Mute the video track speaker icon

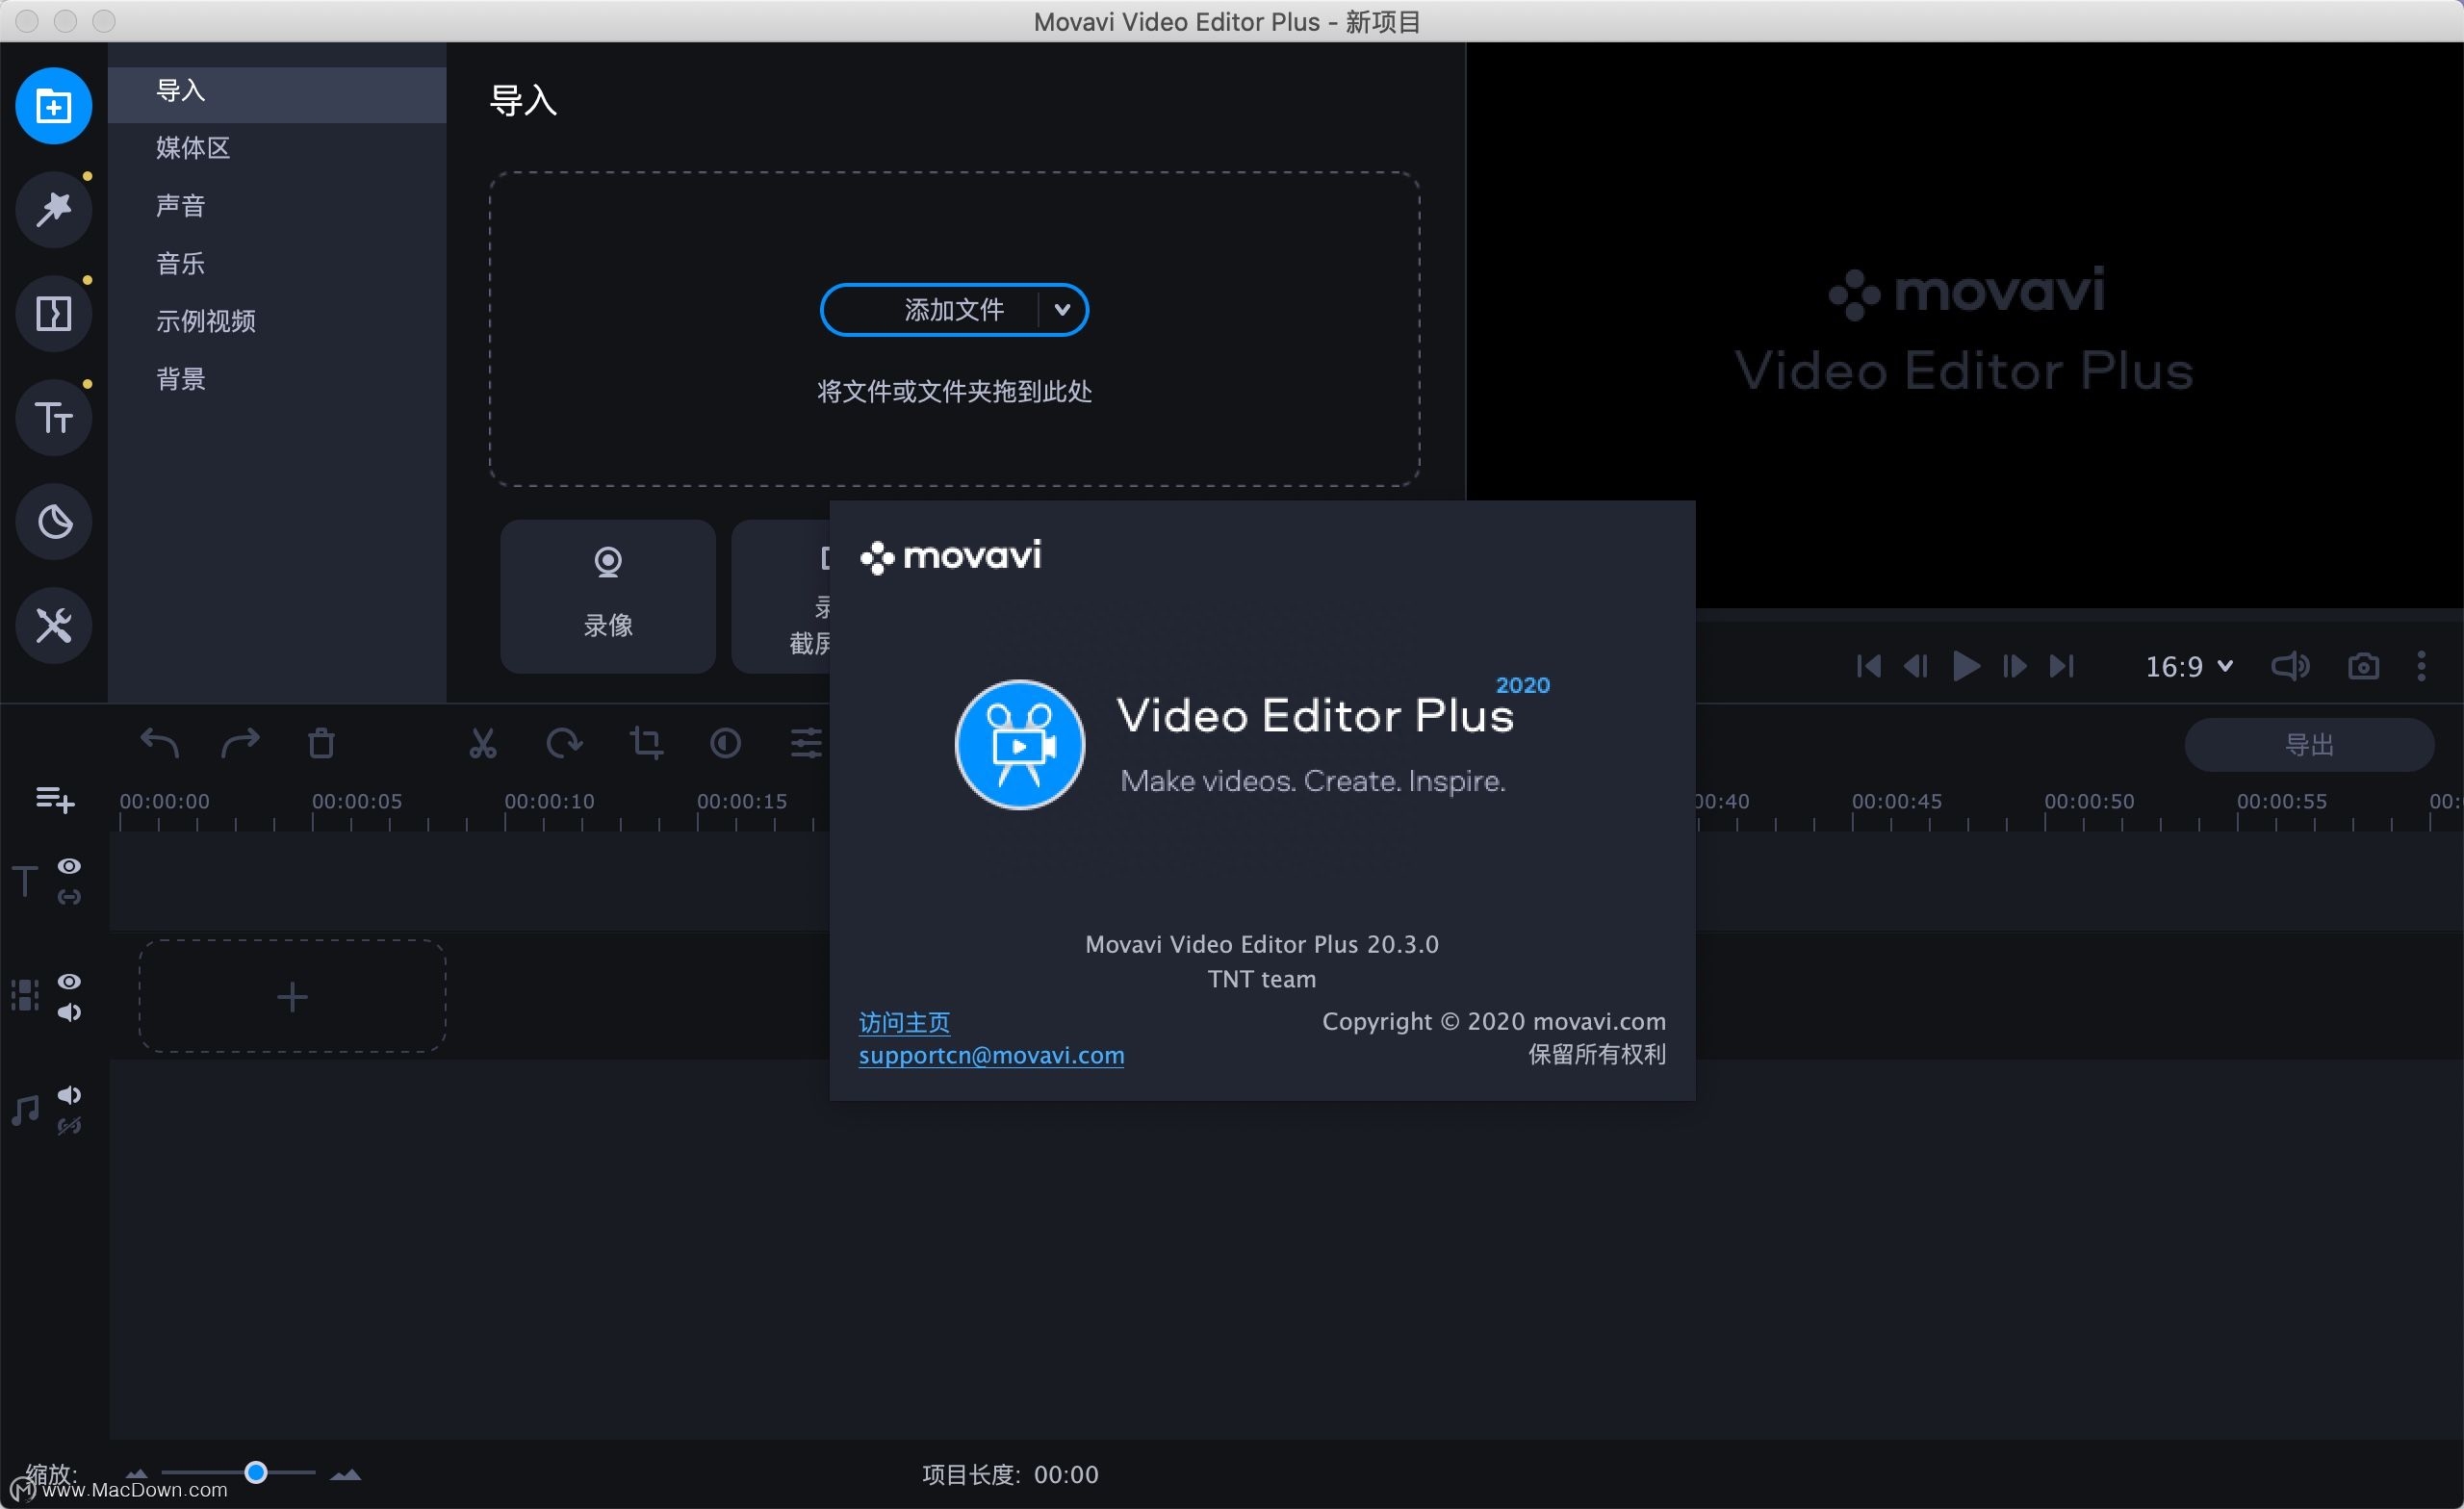[69, 1013]
